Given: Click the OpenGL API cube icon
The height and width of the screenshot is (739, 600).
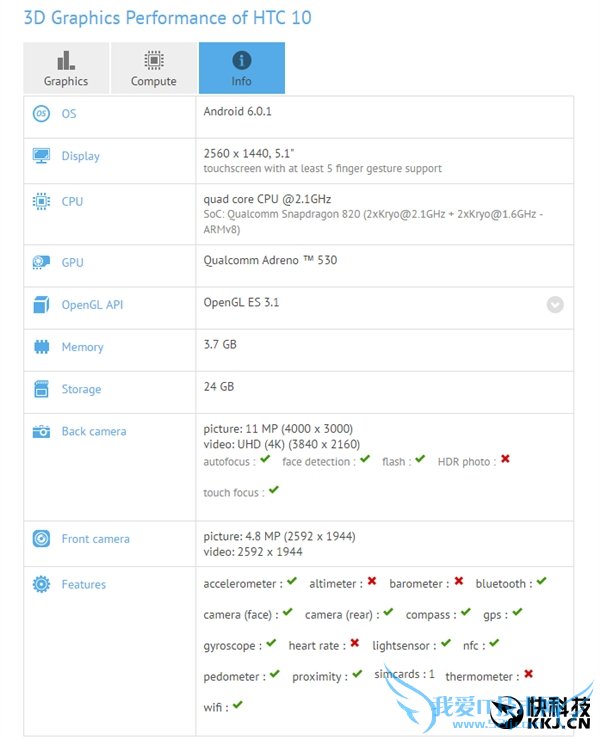Looking at the screenshot, I should 41,305.
